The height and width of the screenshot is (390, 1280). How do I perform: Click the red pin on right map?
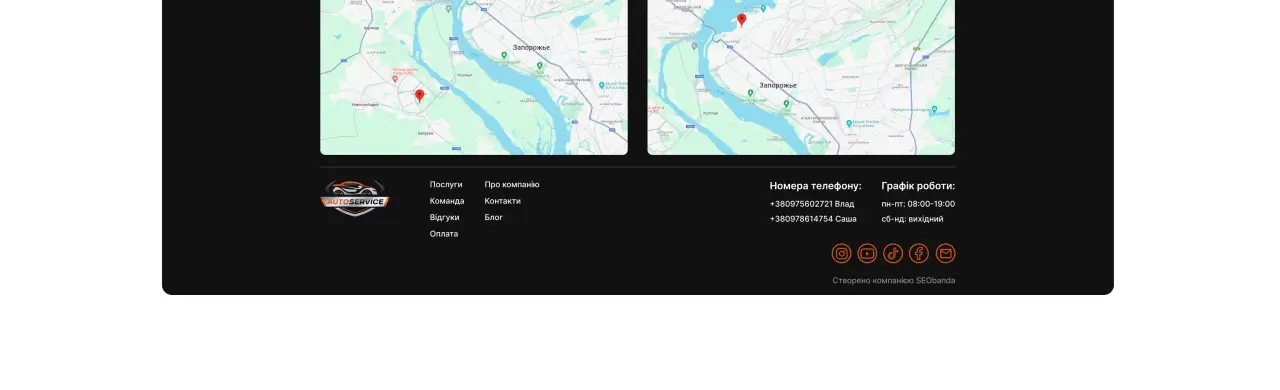741,19
